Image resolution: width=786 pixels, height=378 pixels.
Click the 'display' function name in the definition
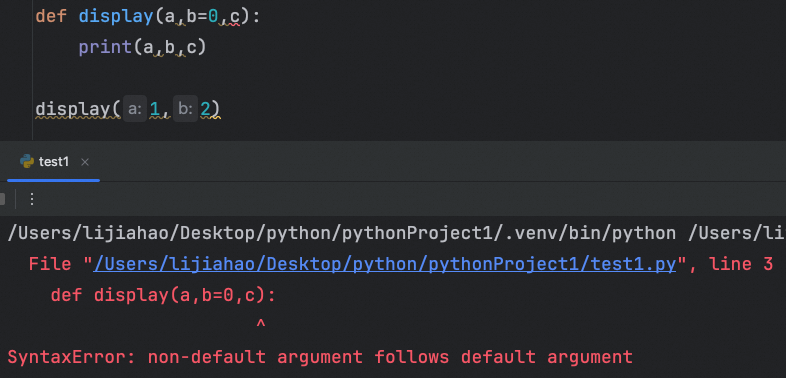[116, 17]
